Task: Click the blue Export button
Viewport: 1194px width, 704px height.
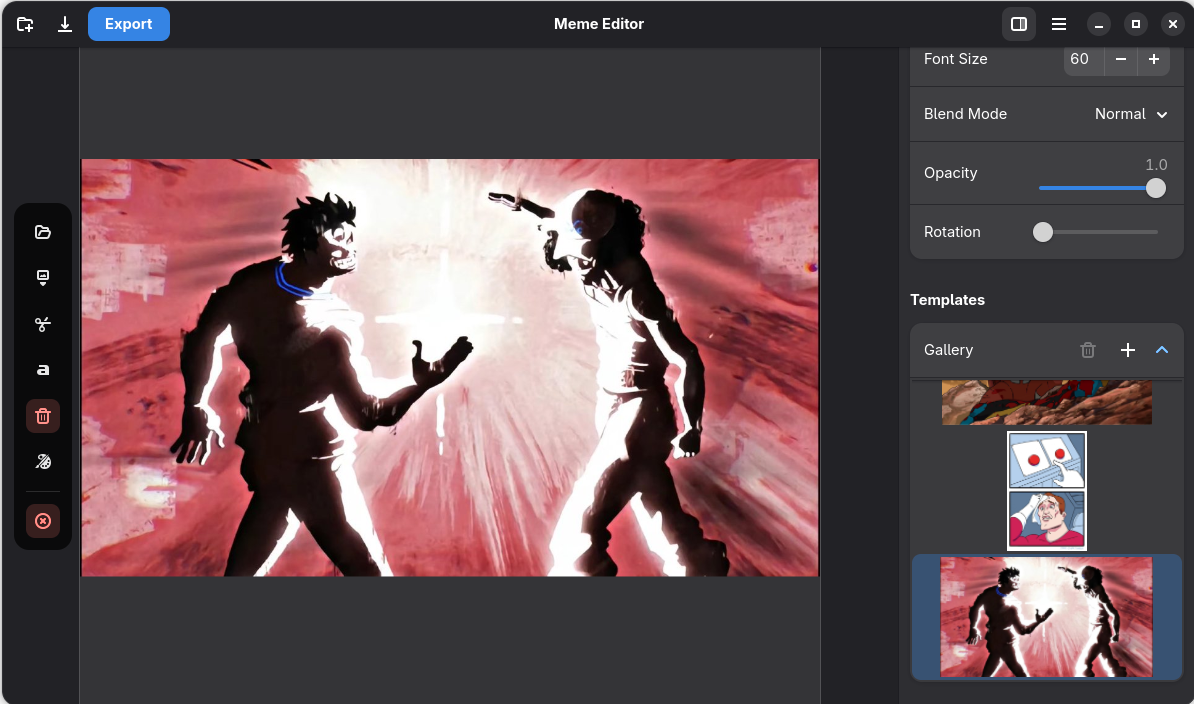Action: [129, 24]
